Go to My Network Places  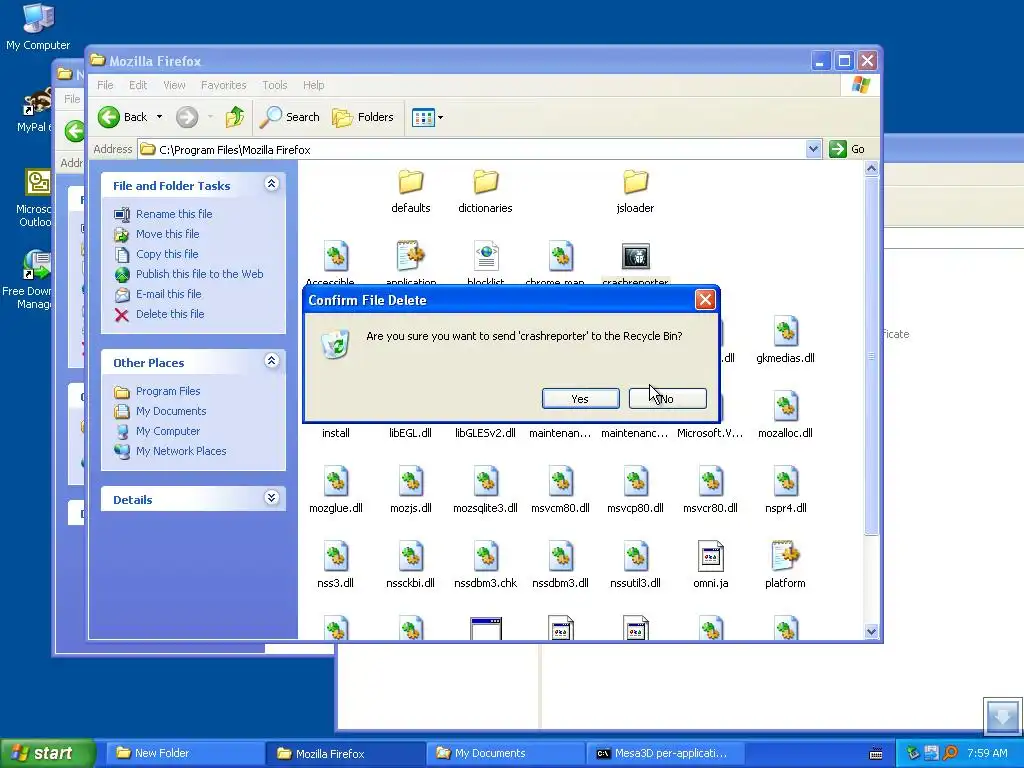pos(181,451)
